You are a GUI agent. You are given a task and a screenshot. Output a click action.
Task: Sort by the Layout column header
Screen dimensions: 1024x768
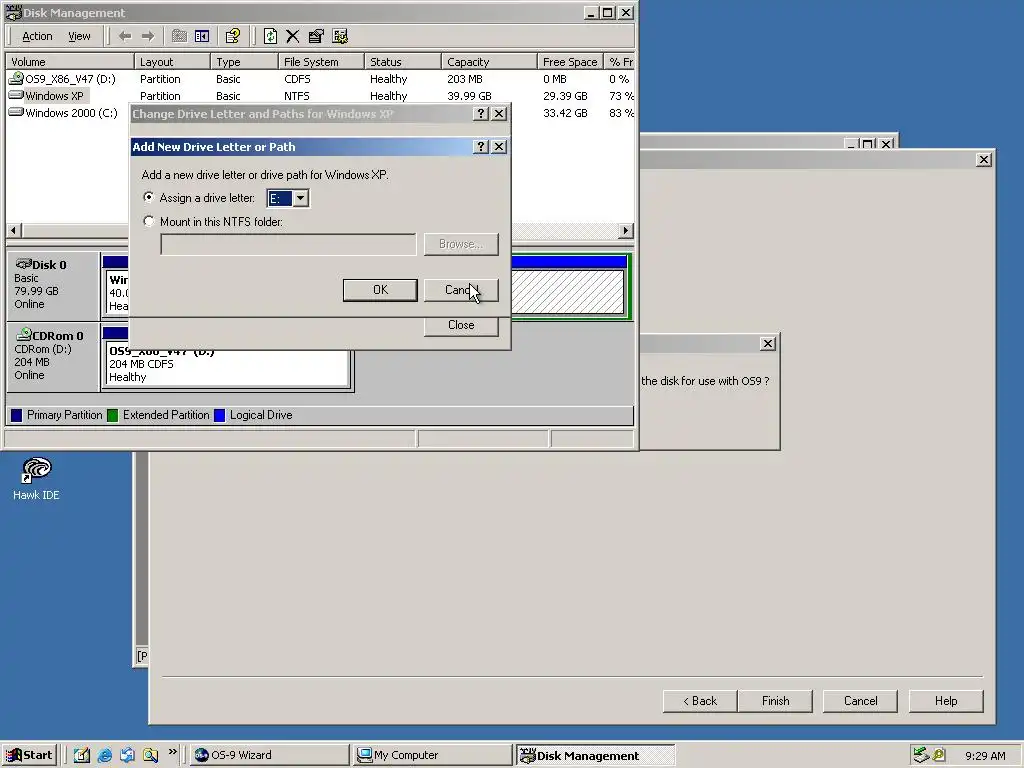pos(172,61)
